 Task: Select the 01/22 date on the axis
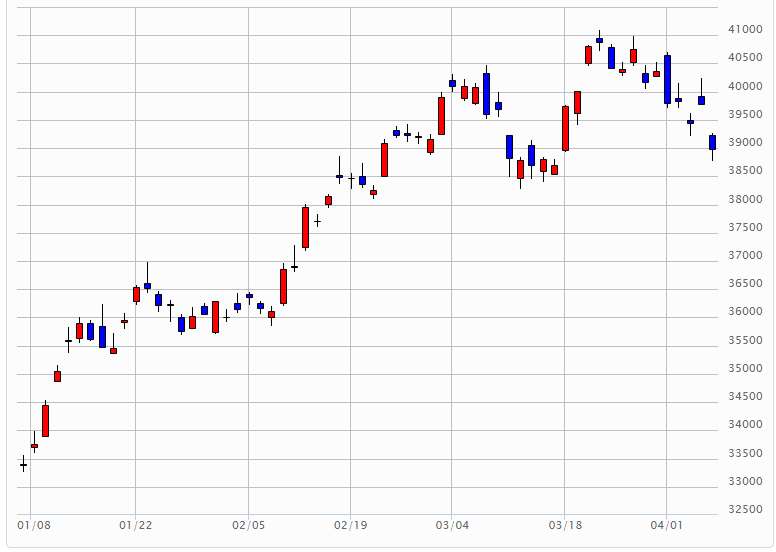135,524
